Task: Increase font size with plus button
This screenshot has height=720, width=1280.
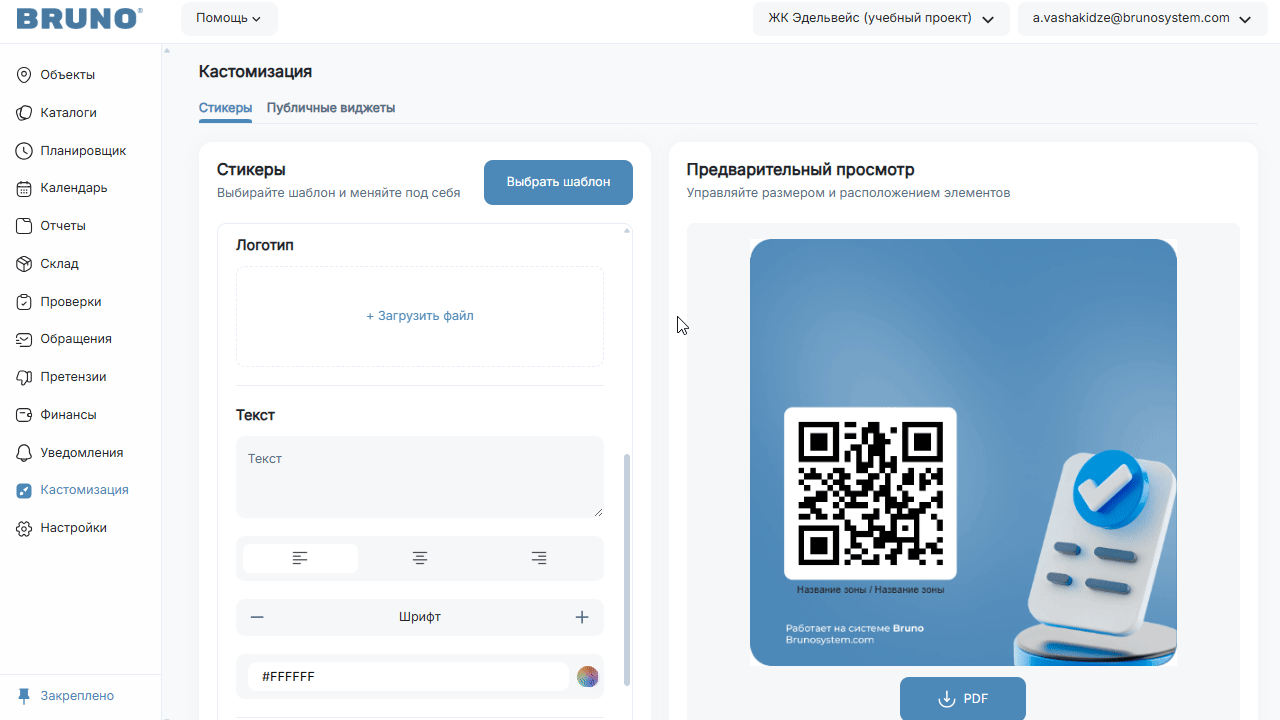Action: [582, 617]
